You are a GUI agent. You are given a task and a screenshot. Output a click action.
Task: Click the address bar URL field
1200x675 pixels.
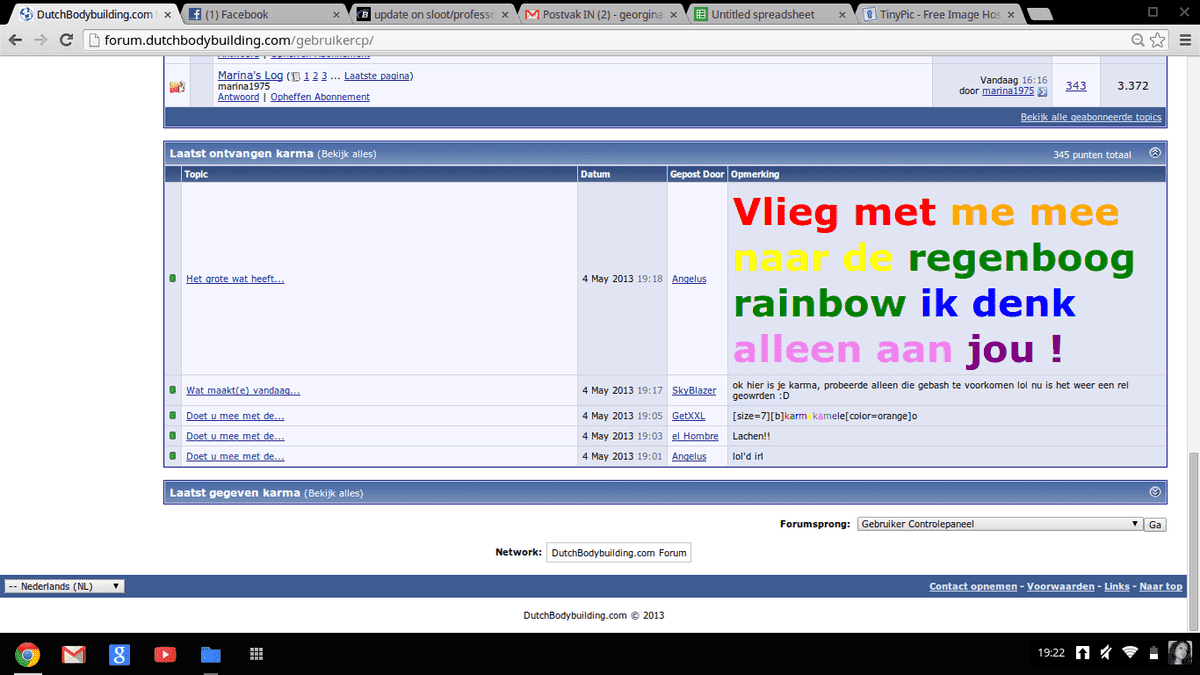(600, 40)
